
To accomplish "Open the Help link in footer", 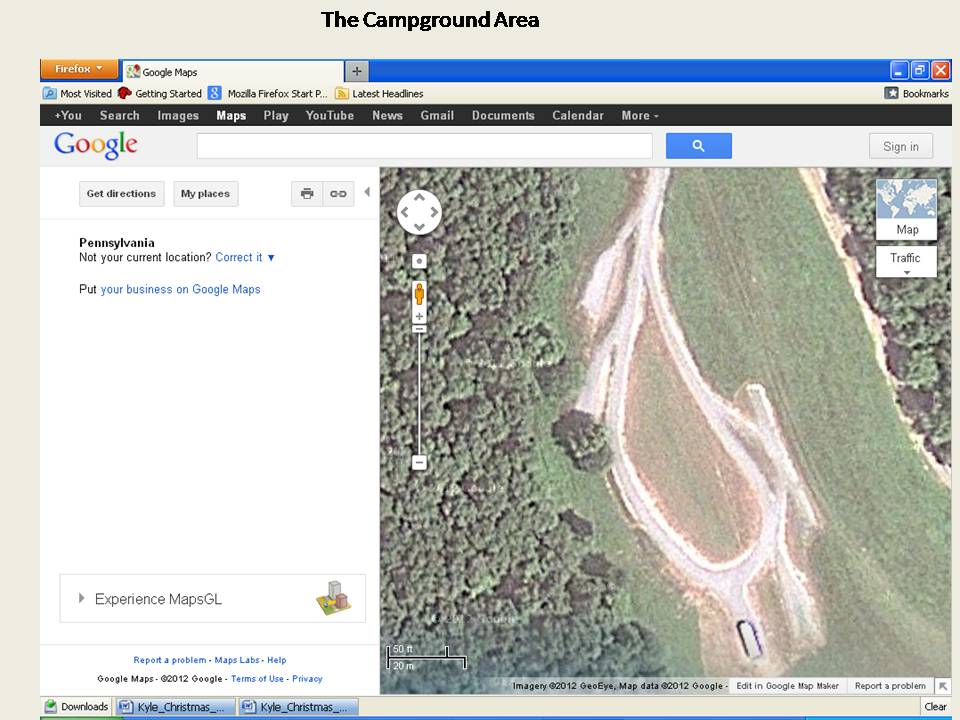I will pos(277,660).
